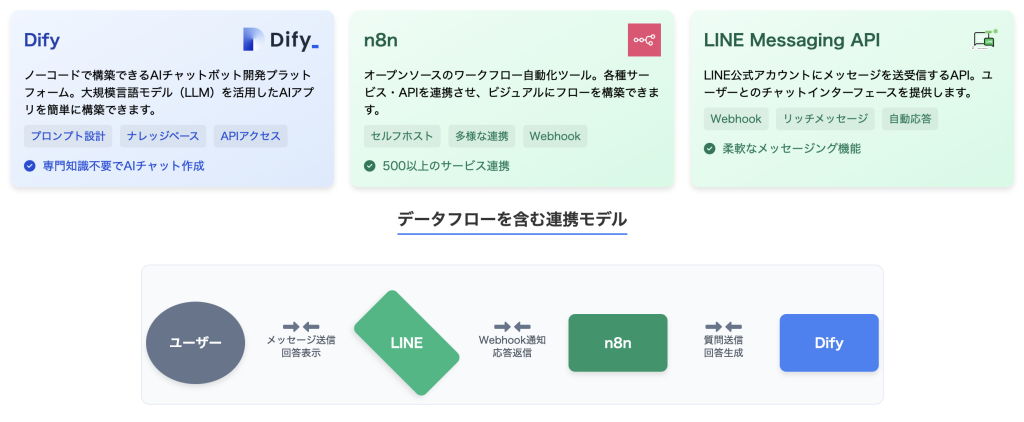Click the n8n pink logo icon

click(644, 40)
